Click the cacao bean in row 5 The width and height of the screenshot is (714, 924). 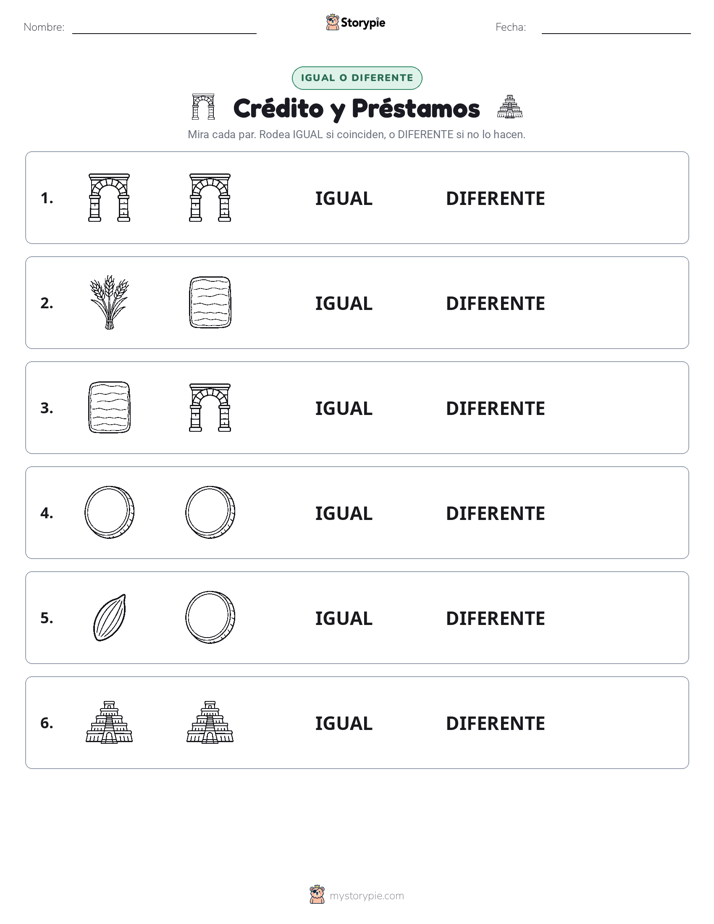coord(110,617)
